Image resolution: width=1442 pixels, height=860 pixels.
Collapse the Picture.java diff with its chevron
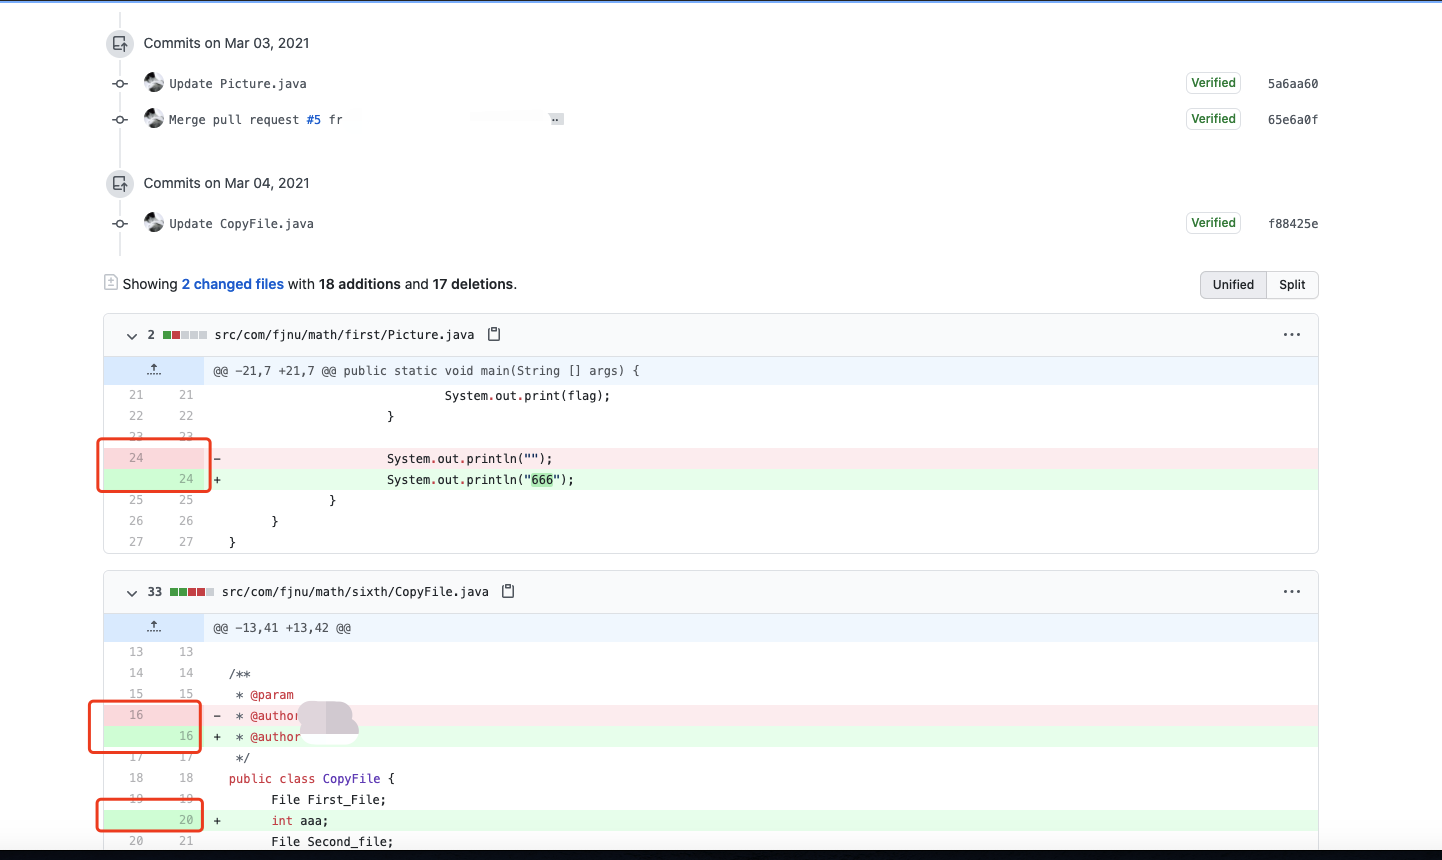tap(131, 336)
